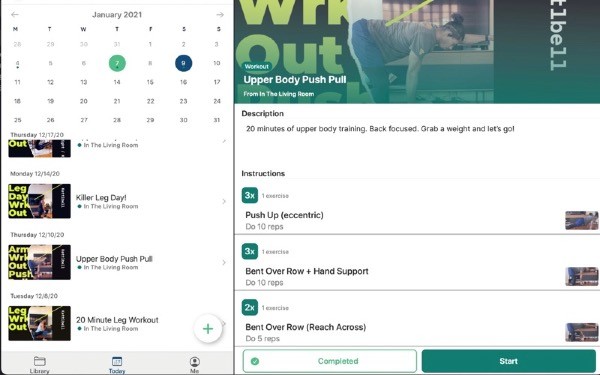The image size is (600, 375).
Task: Click the Monday 12/14/20 date header
Action: tap(35, 174)
